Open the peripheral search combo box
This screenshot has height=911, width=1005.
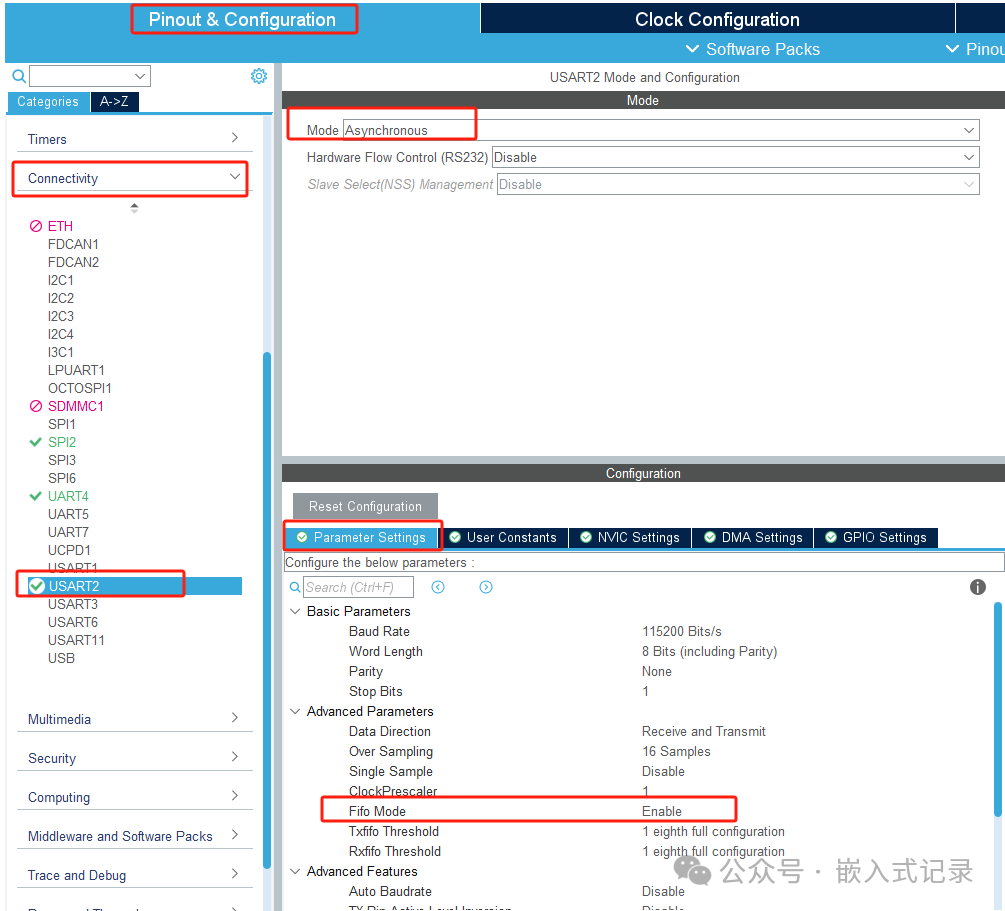(x=90, y=76)
